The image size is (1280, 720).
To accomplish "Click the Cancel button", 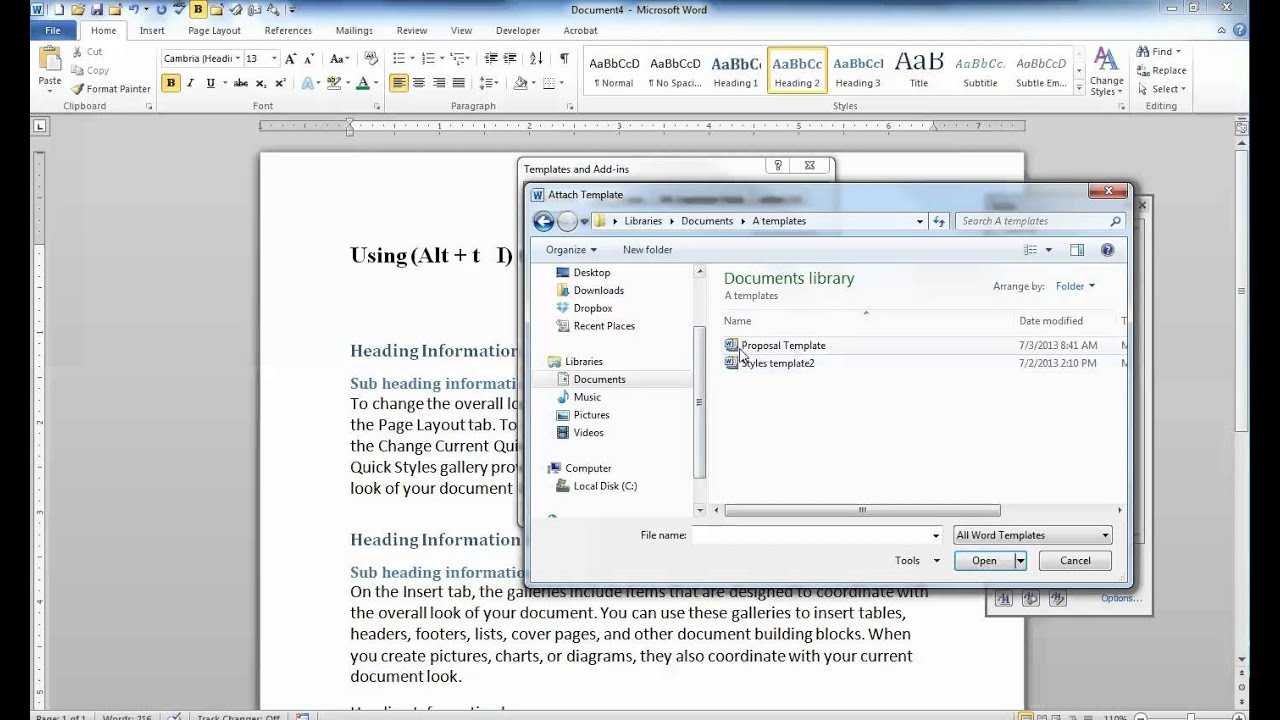I will point(1074,560).
